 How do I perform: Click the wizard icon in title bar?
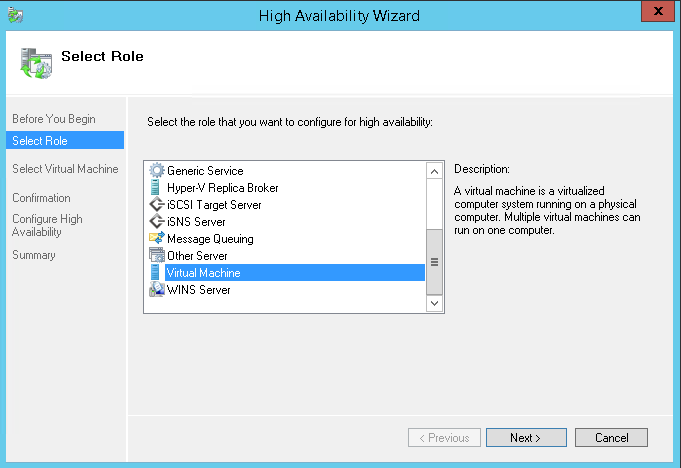[x=15, y=15]
